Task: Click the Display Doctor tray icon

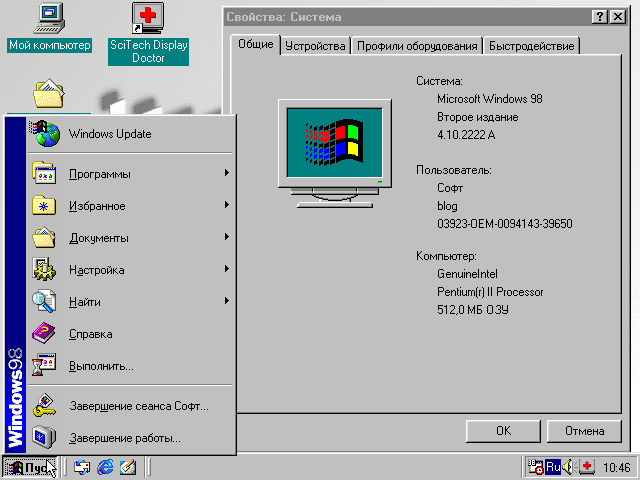Action: tap(587, 467)
